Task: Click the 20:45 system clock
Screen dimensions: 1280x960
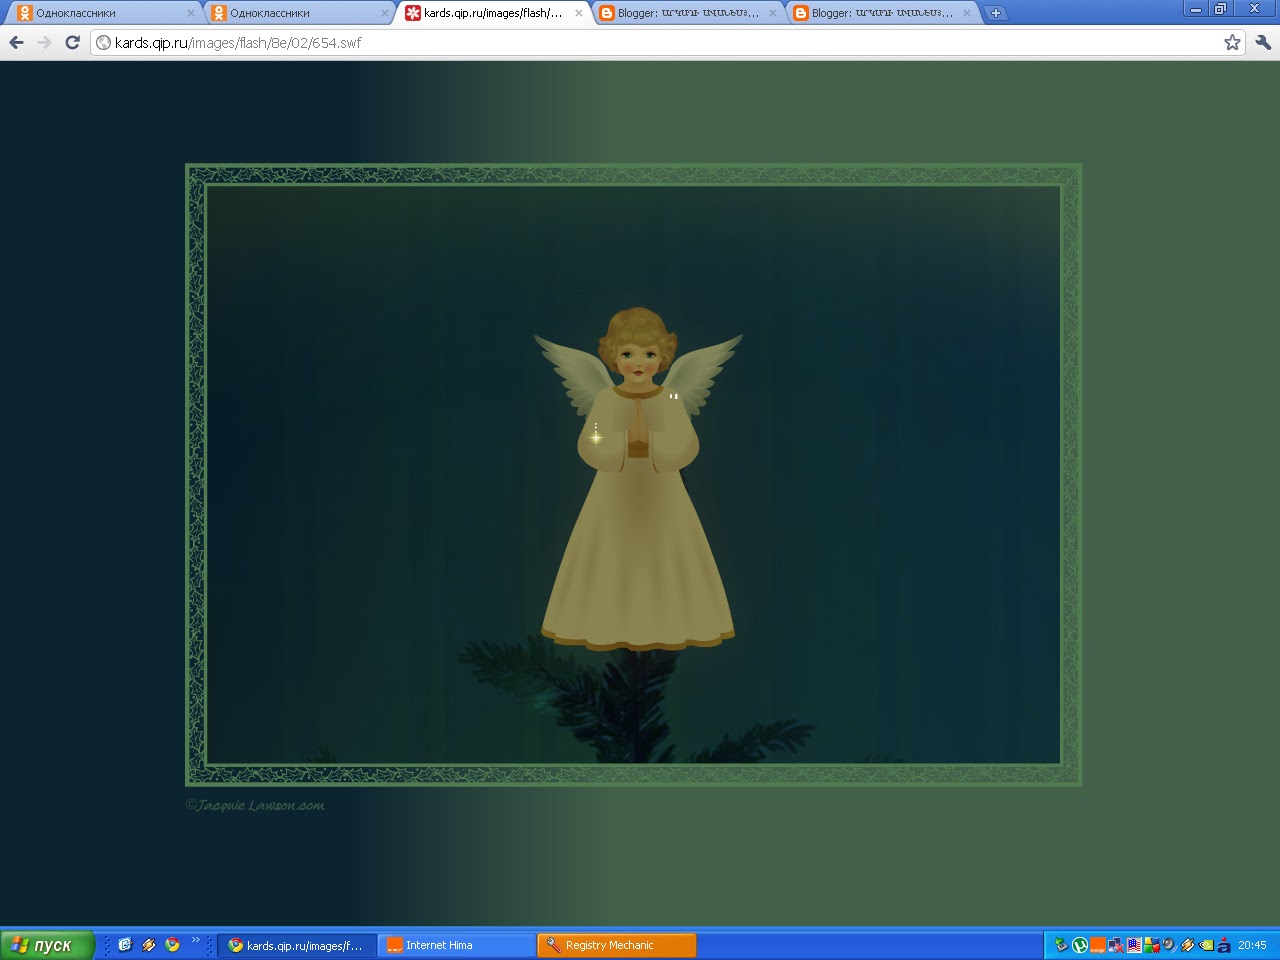Action: click(x=1252, y=945)
